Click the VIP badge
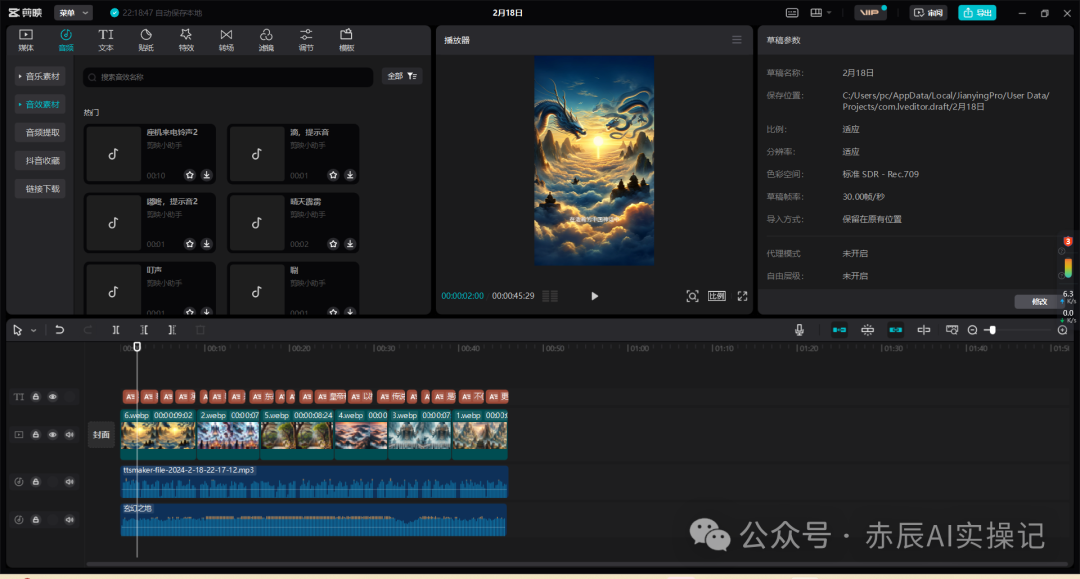 click(869, 12)
